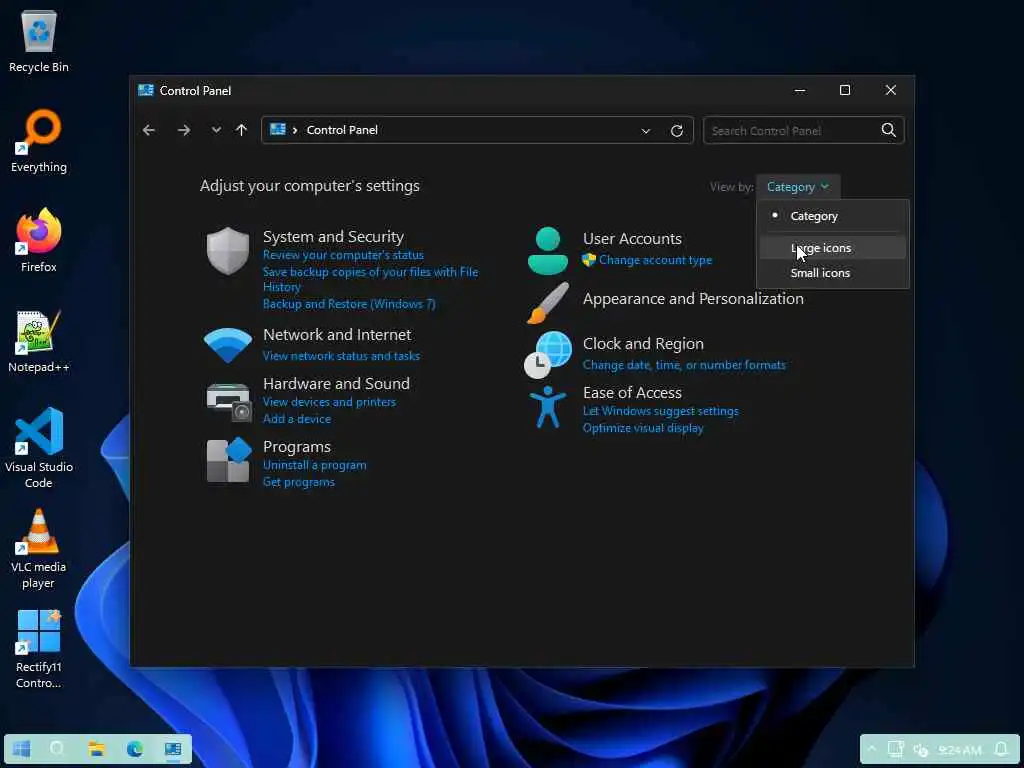Go back with the back arrow
This screenshot has height=768, width=1024.
[149, 130]
